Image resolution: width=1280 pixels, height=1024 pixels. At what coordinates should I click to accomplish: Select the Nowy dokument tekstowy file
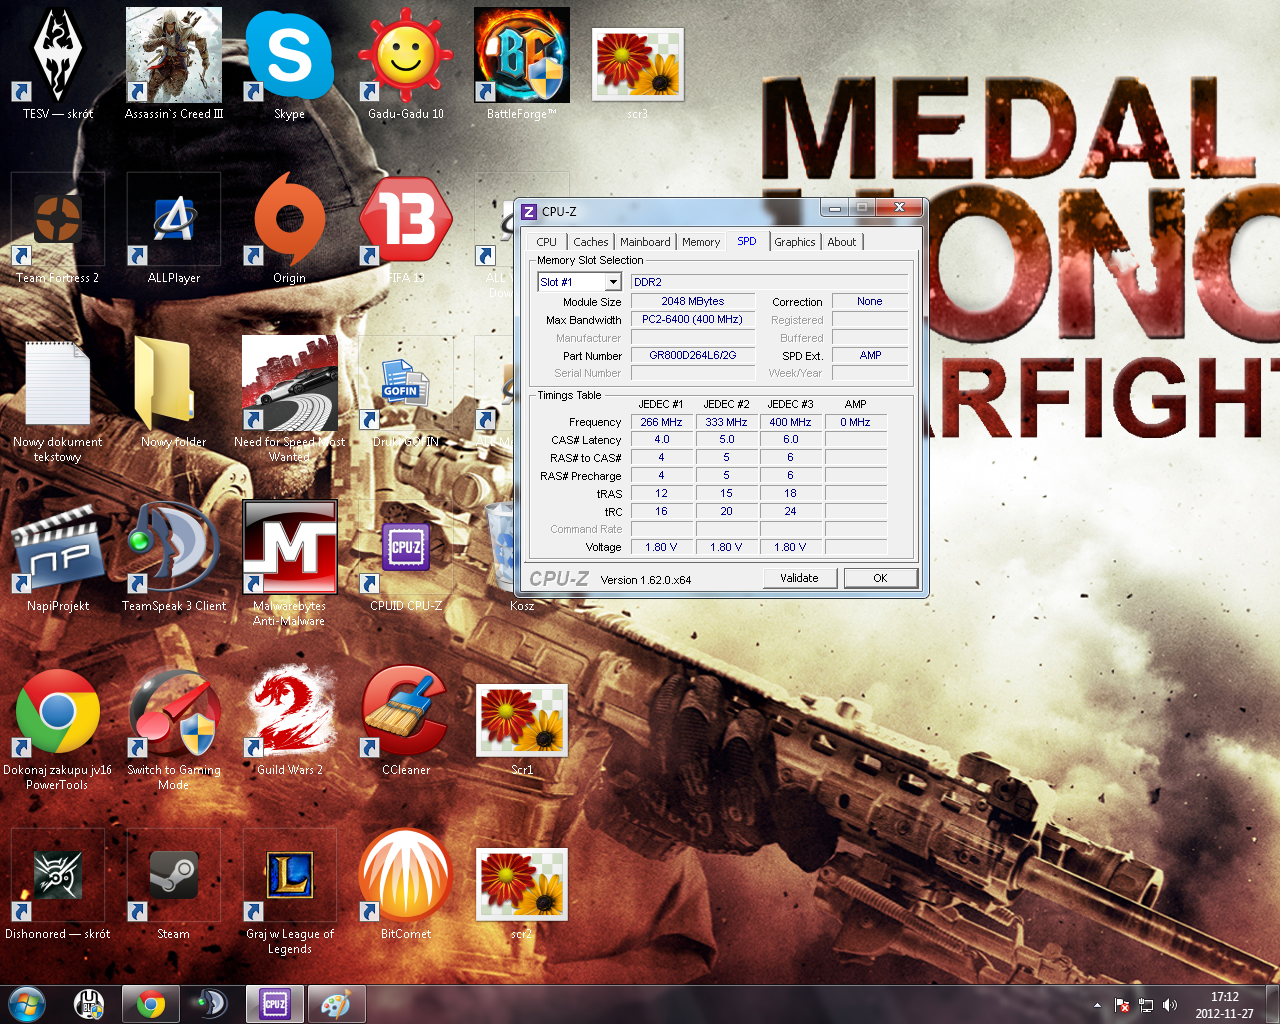pyautogui.click(x=58, y=400)
